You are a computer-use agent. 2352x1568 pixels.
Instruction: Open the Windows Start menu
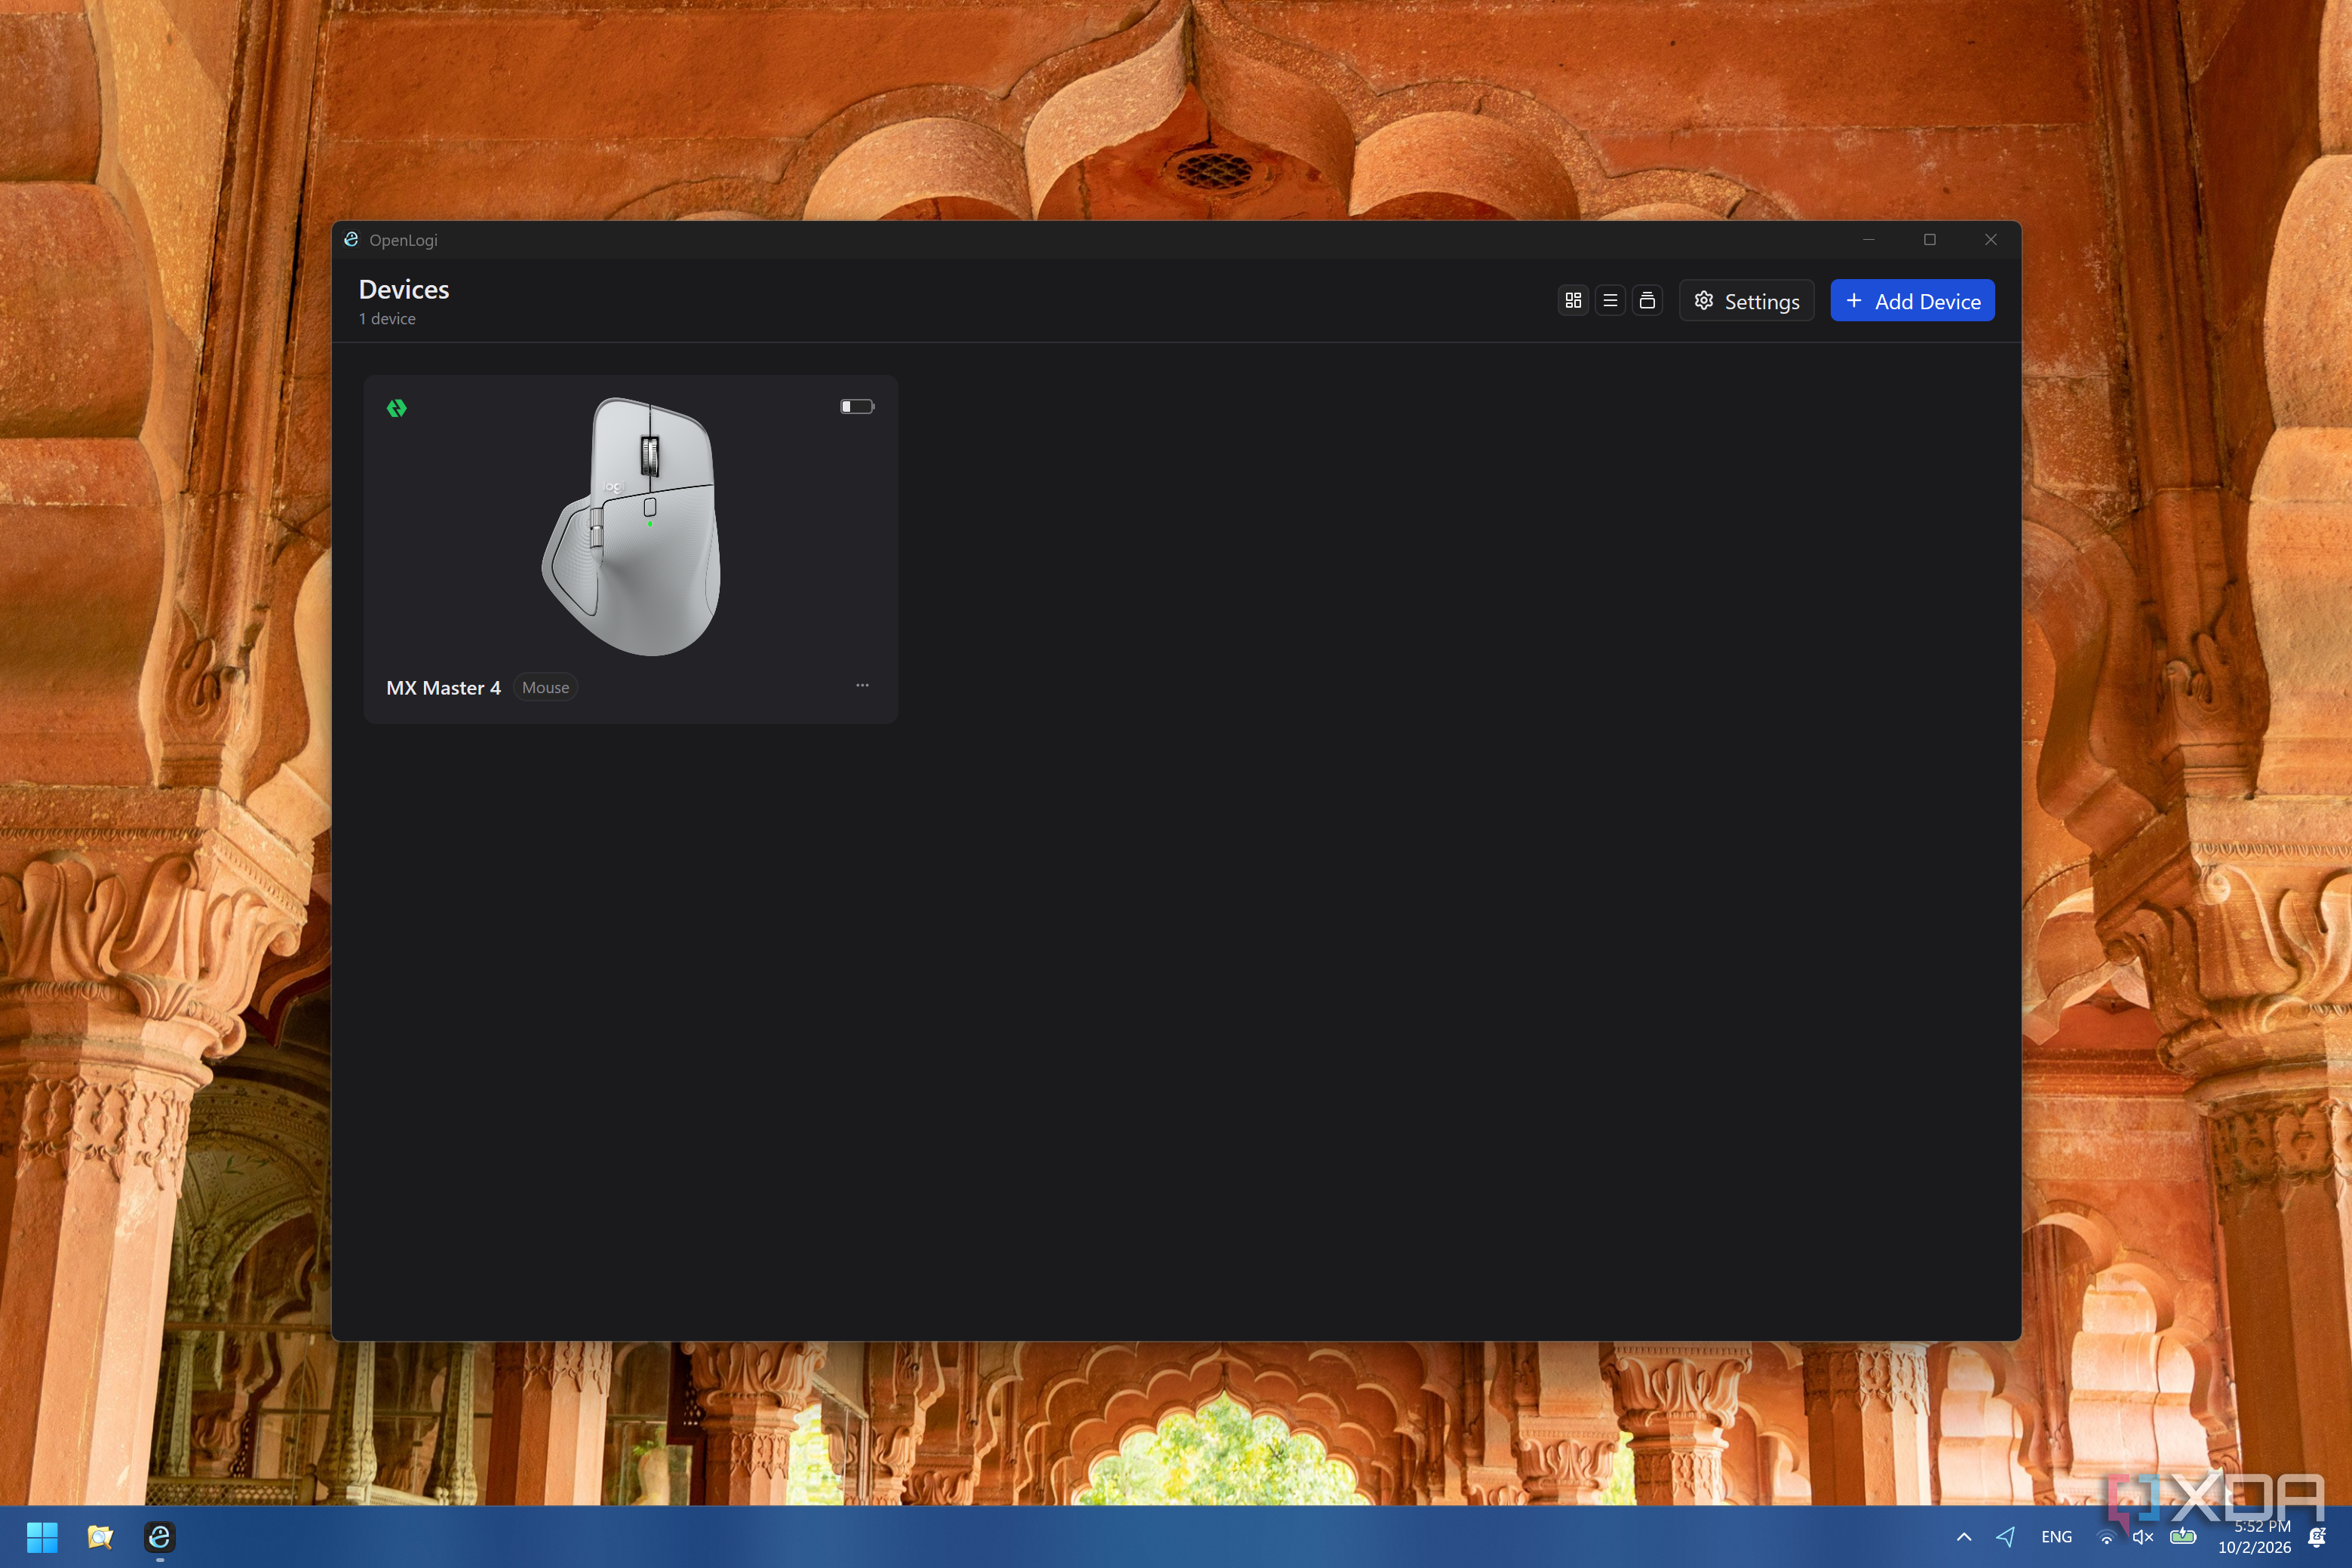coord(42,1537)
